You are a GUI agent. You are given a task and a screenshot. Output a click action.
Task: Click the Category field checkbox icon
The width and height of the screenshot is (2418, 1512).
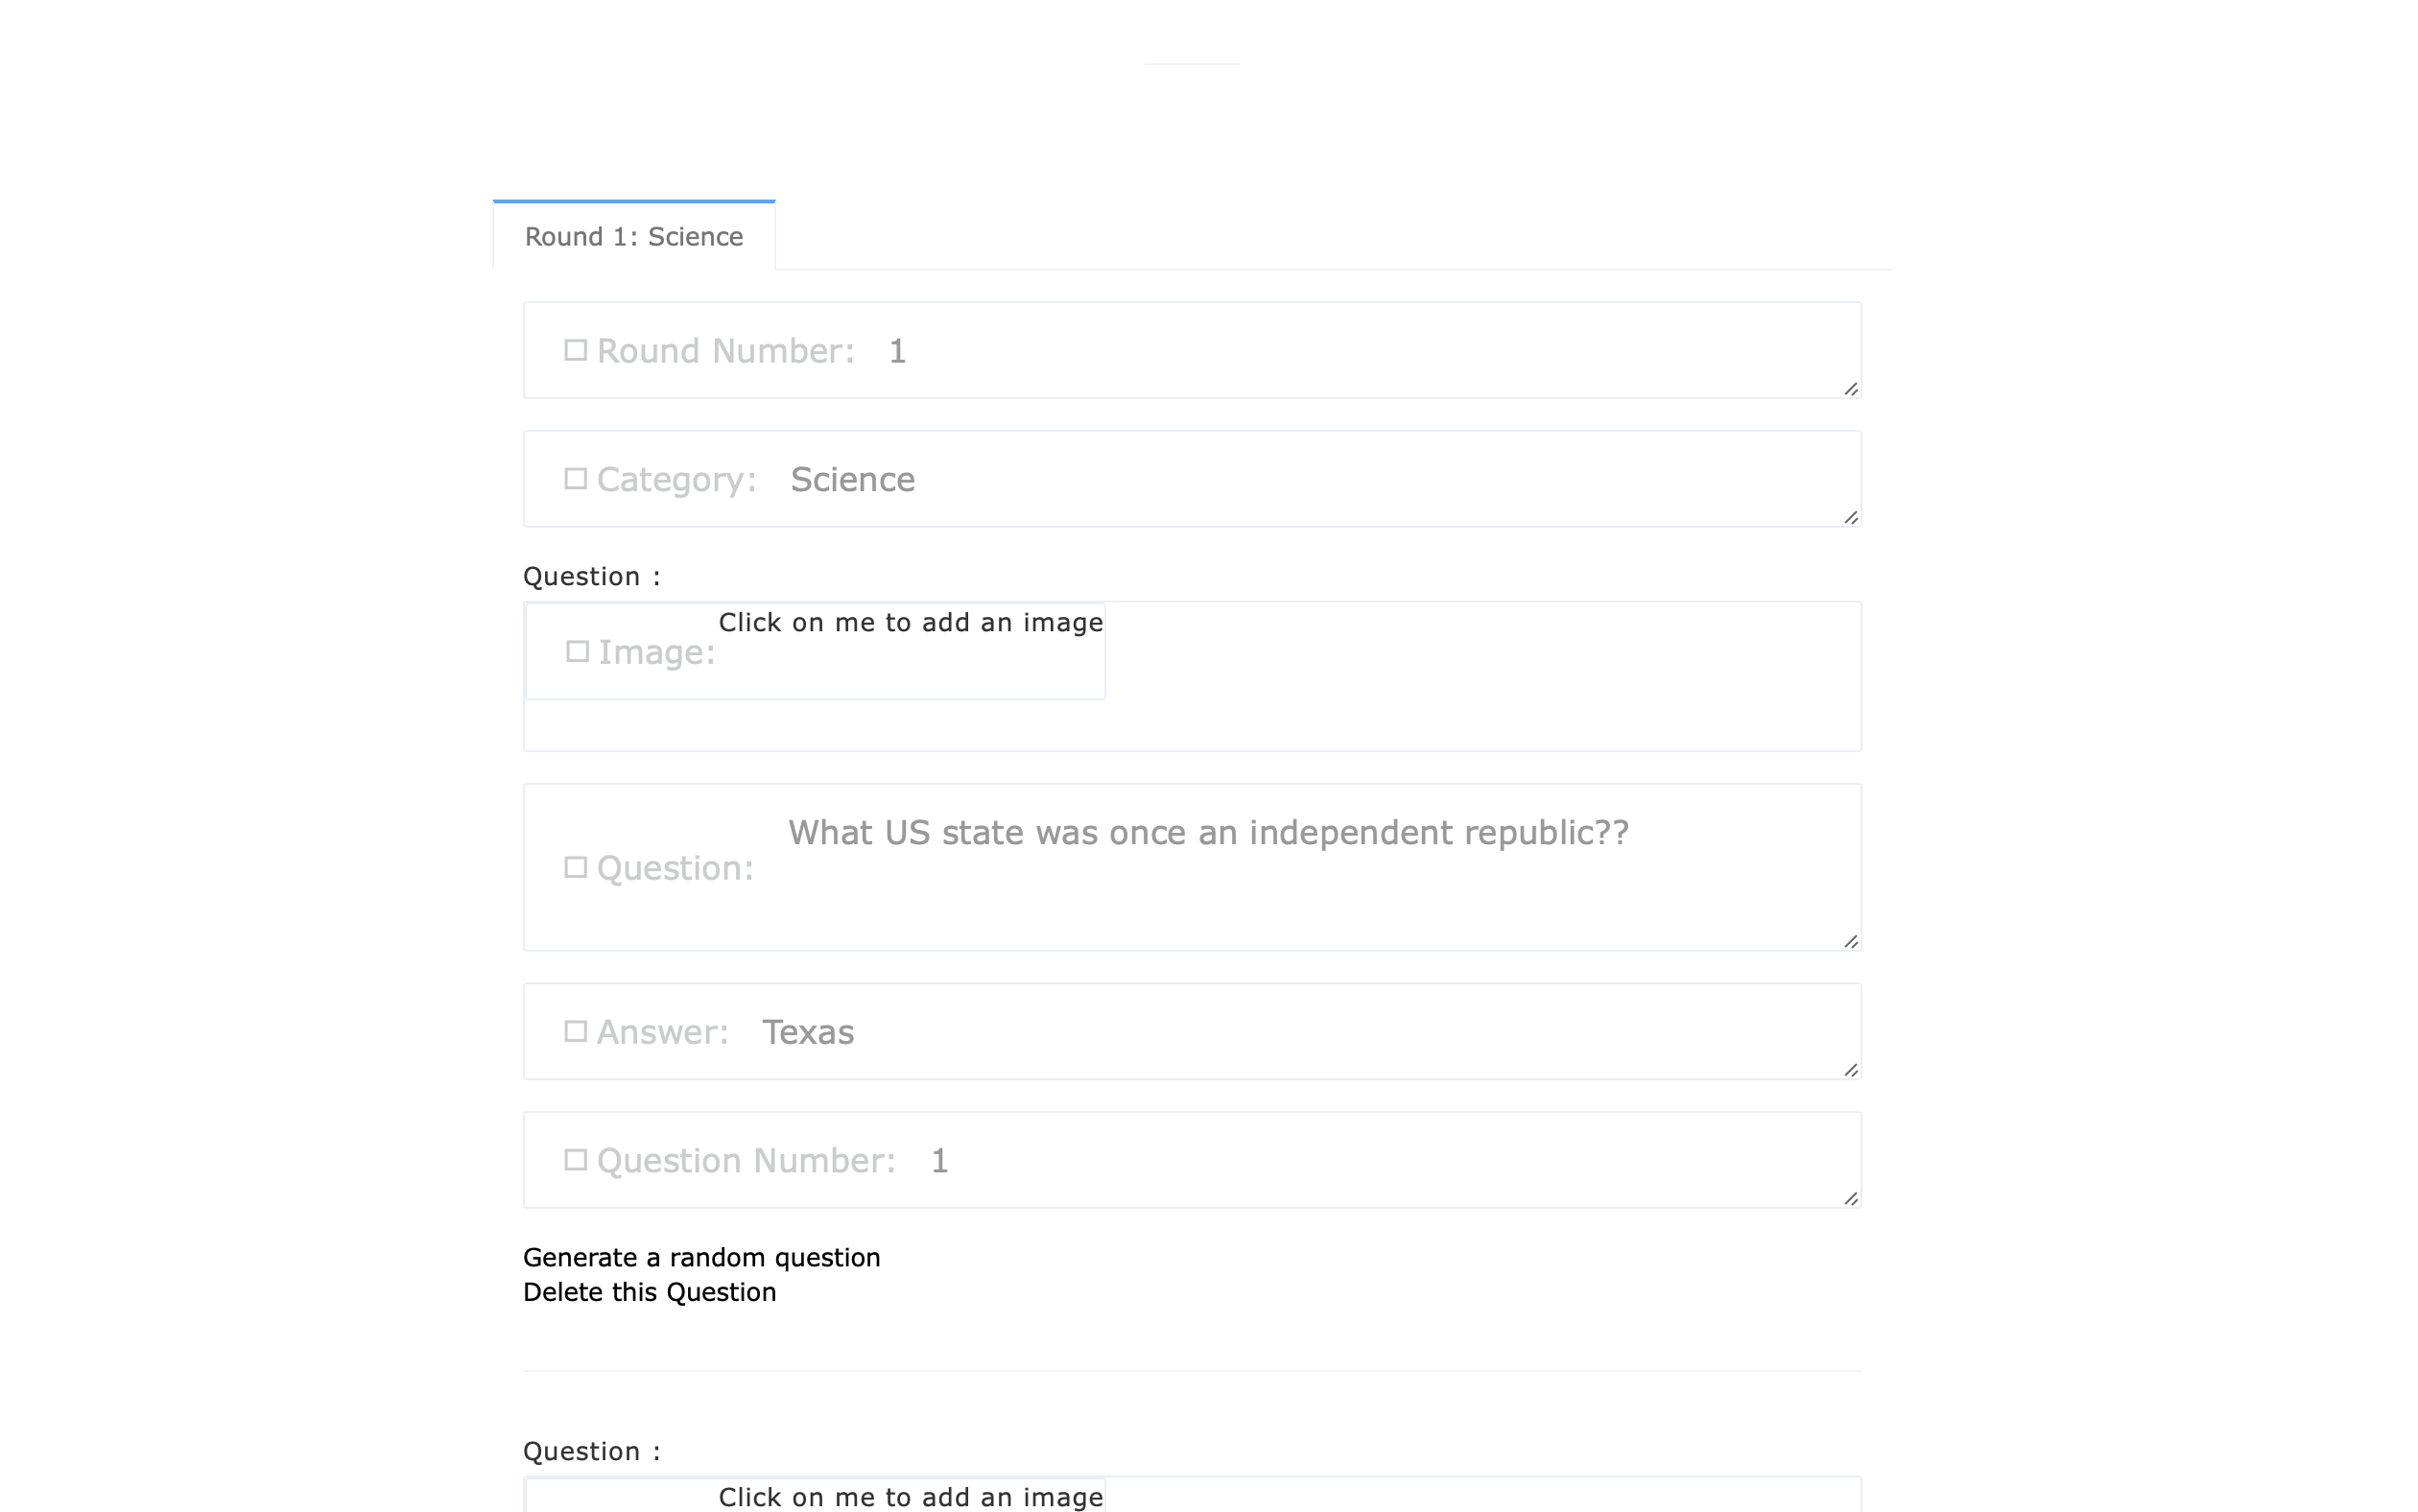click(x=575, y=479)
